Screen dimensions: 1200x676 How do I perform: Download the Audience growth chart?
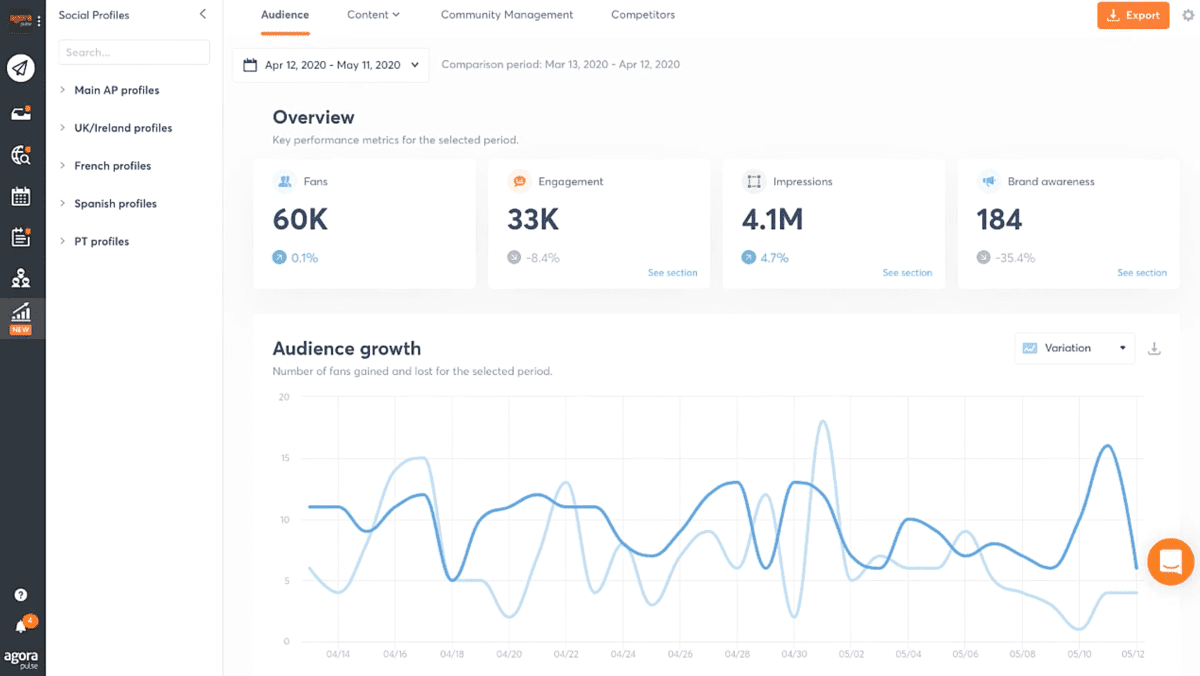1154,349
